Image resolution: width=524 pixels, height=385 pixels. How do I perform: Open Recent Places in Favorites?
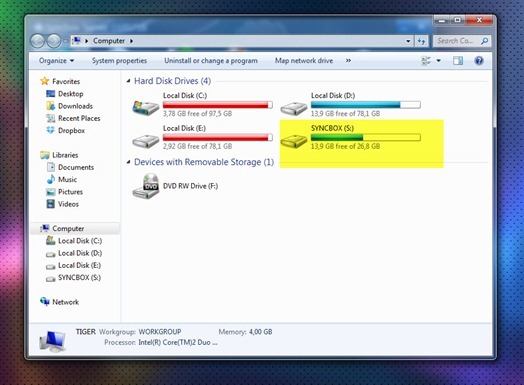[x=79, y=118]
